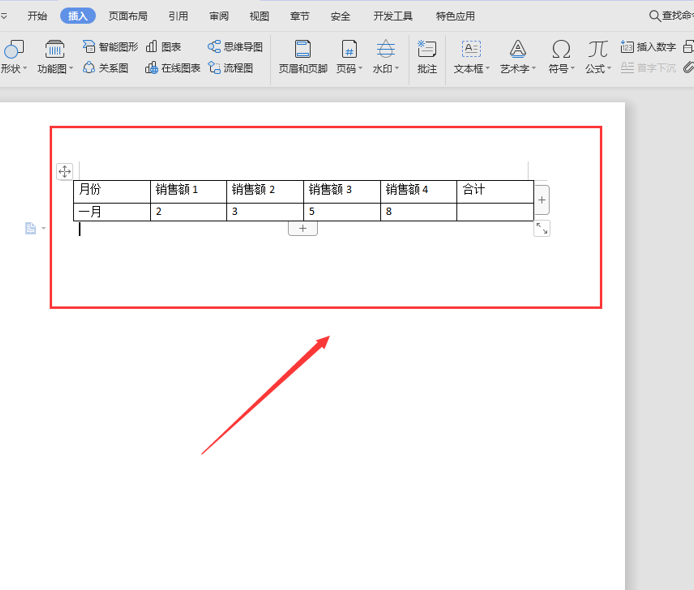This screenshot has height=590, width=694.
Task: Open the 视图 tab
Action: click(x=259, y=16)
